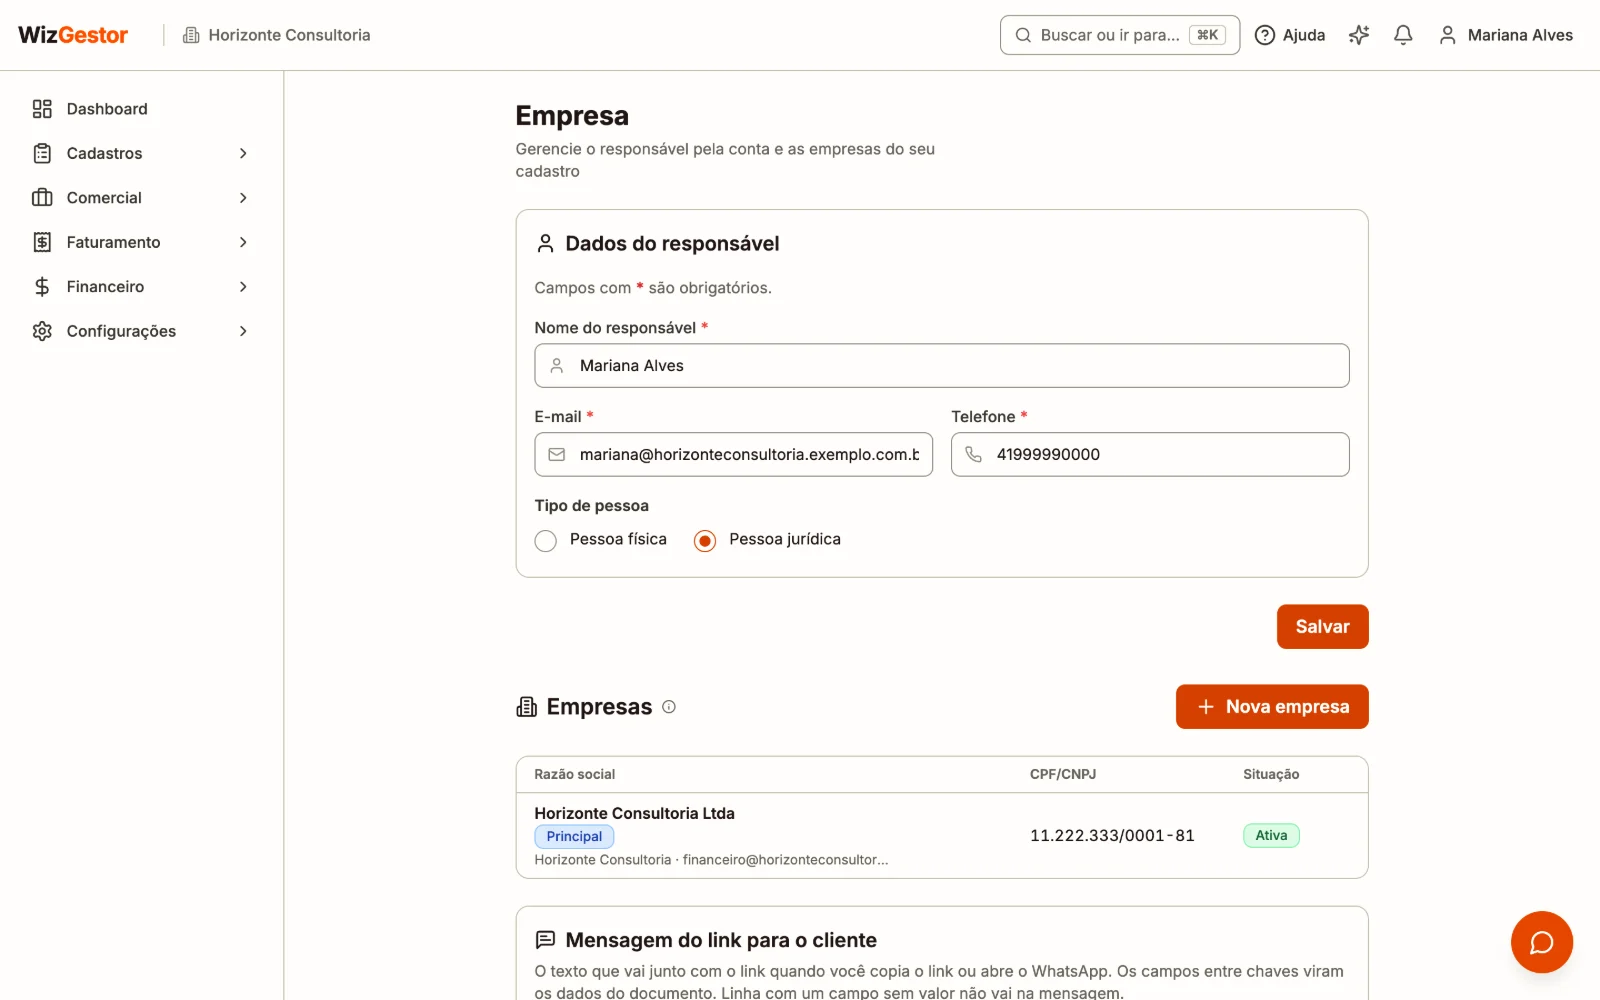Click the user avatar icon in header

pos(1447,35)
